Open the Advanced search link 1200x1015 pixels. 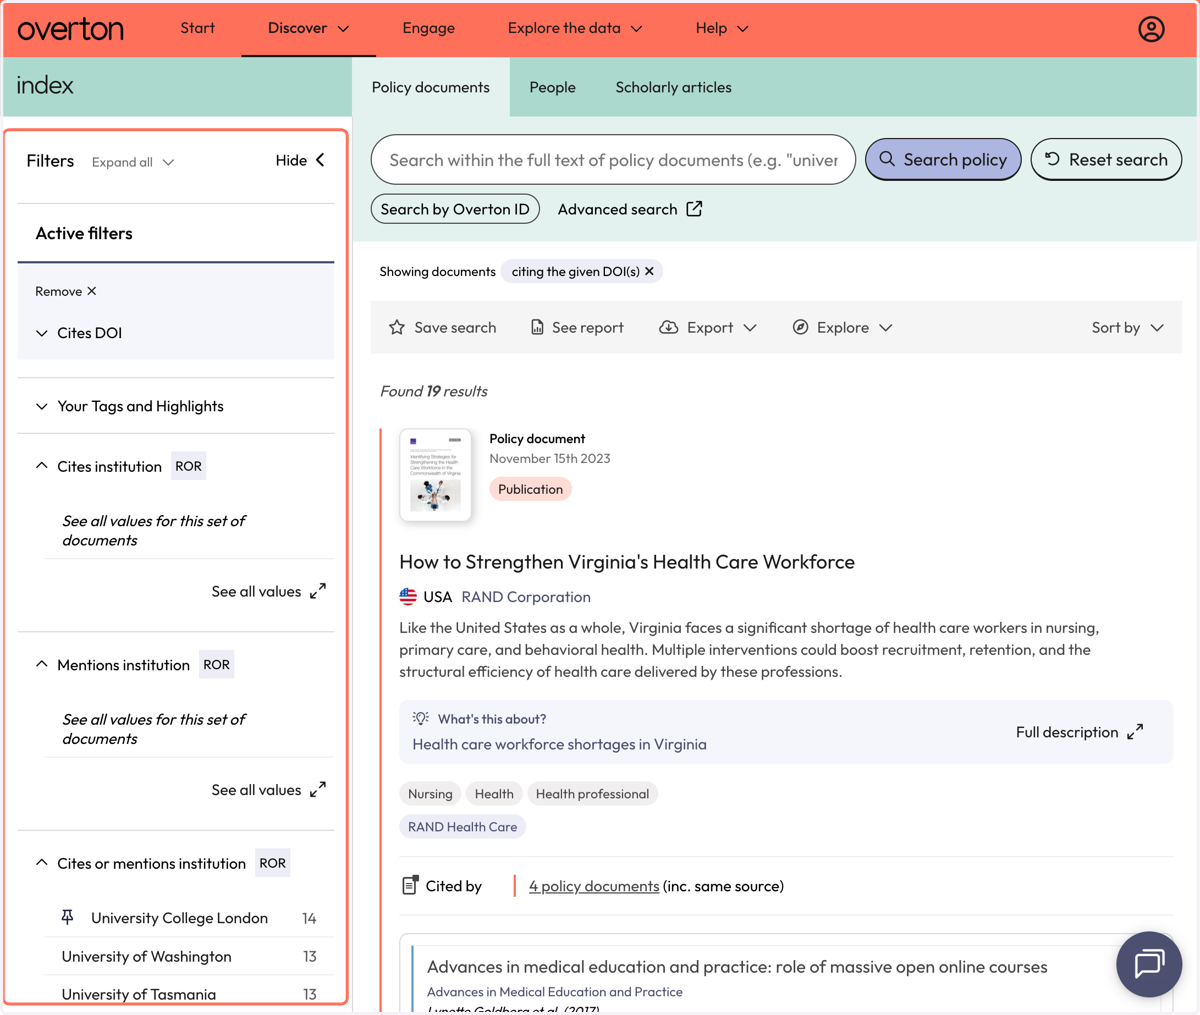pos(630,209)
